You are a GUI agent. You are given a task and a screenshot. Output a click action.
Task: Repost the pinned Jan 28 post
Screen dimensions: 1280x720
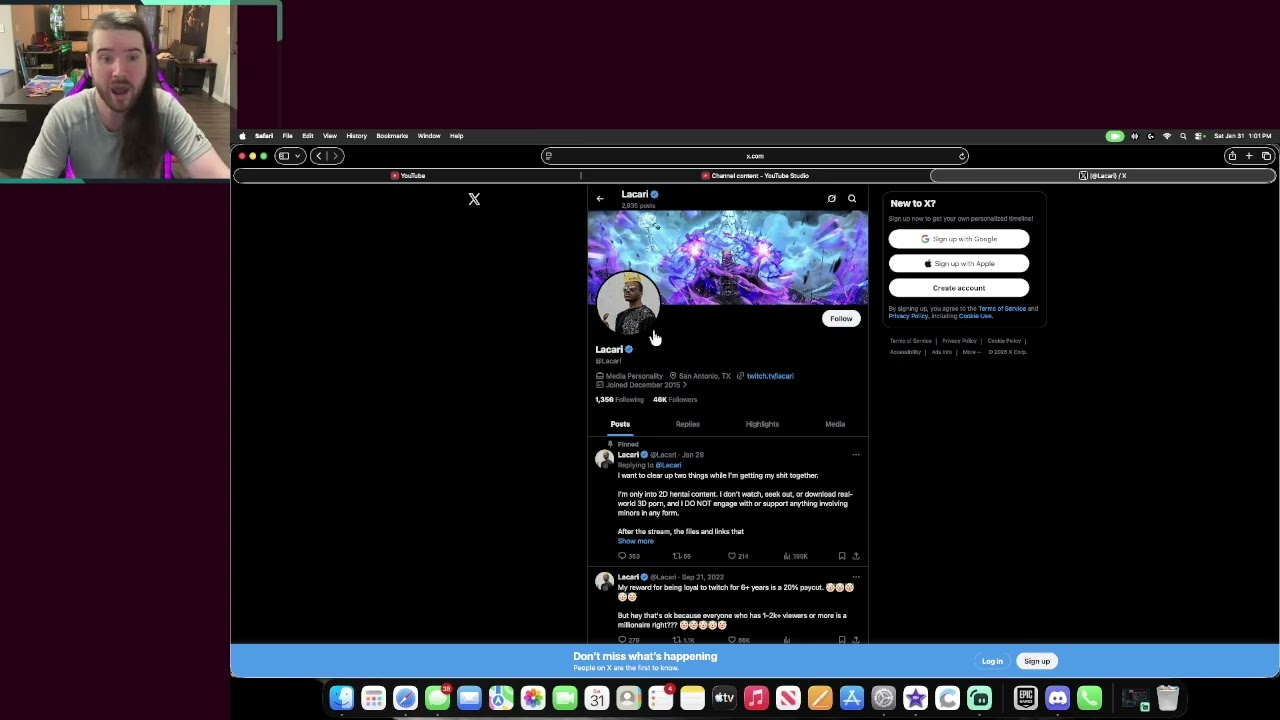[x=682, y=556]
